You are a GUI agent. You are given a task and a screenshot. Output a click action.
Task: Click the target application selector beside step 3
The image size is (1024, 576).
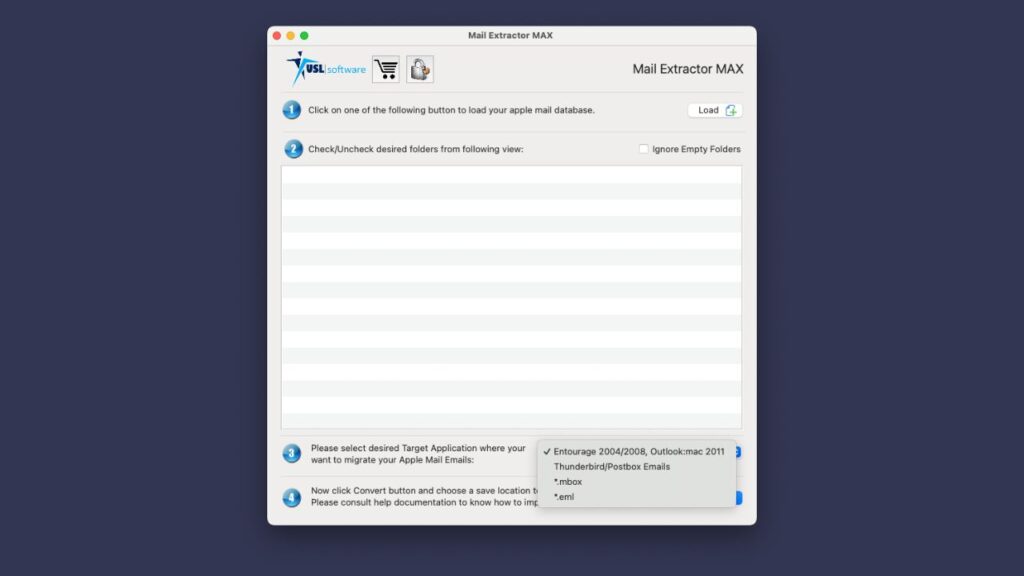[737, 451]
